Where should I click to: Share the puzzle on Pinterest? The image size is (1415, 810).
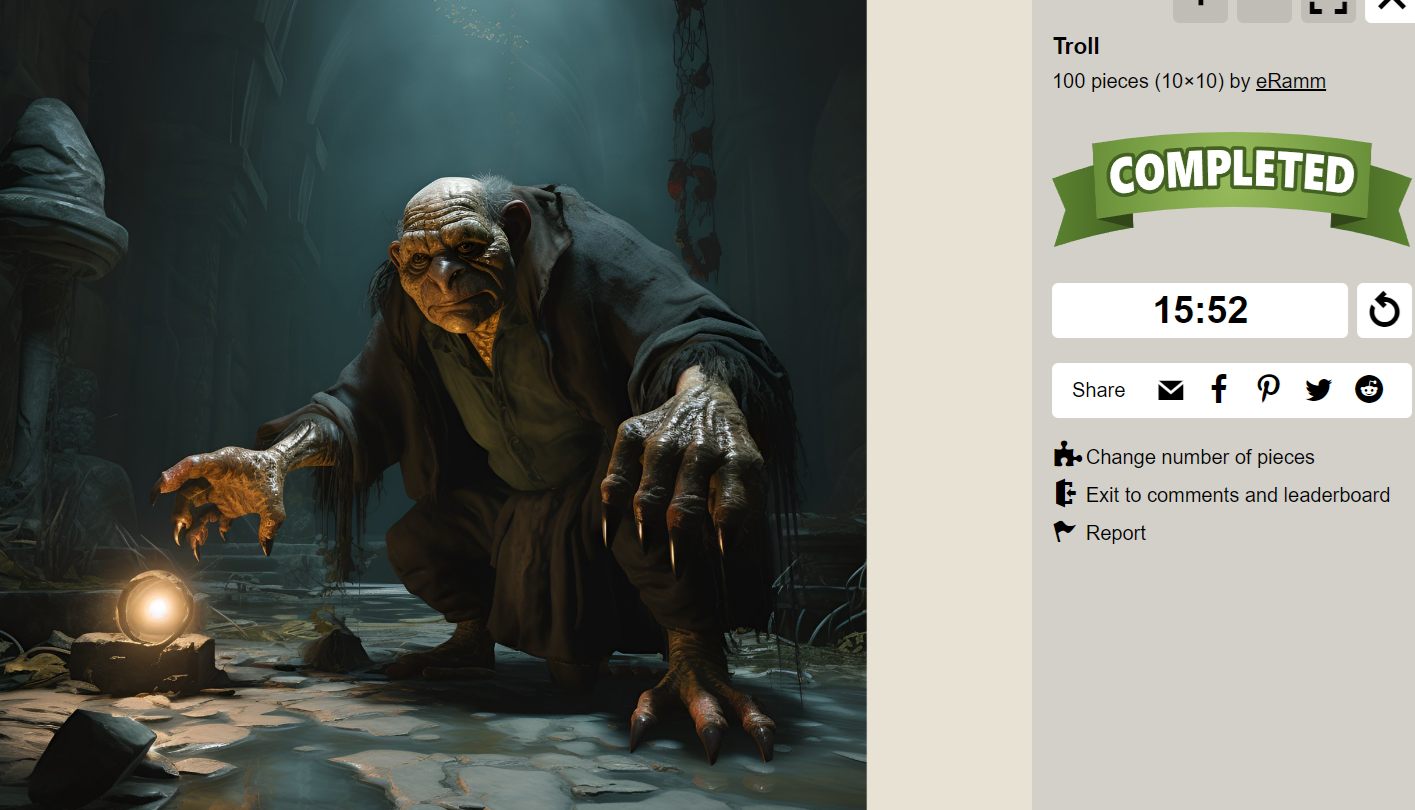1269,389
